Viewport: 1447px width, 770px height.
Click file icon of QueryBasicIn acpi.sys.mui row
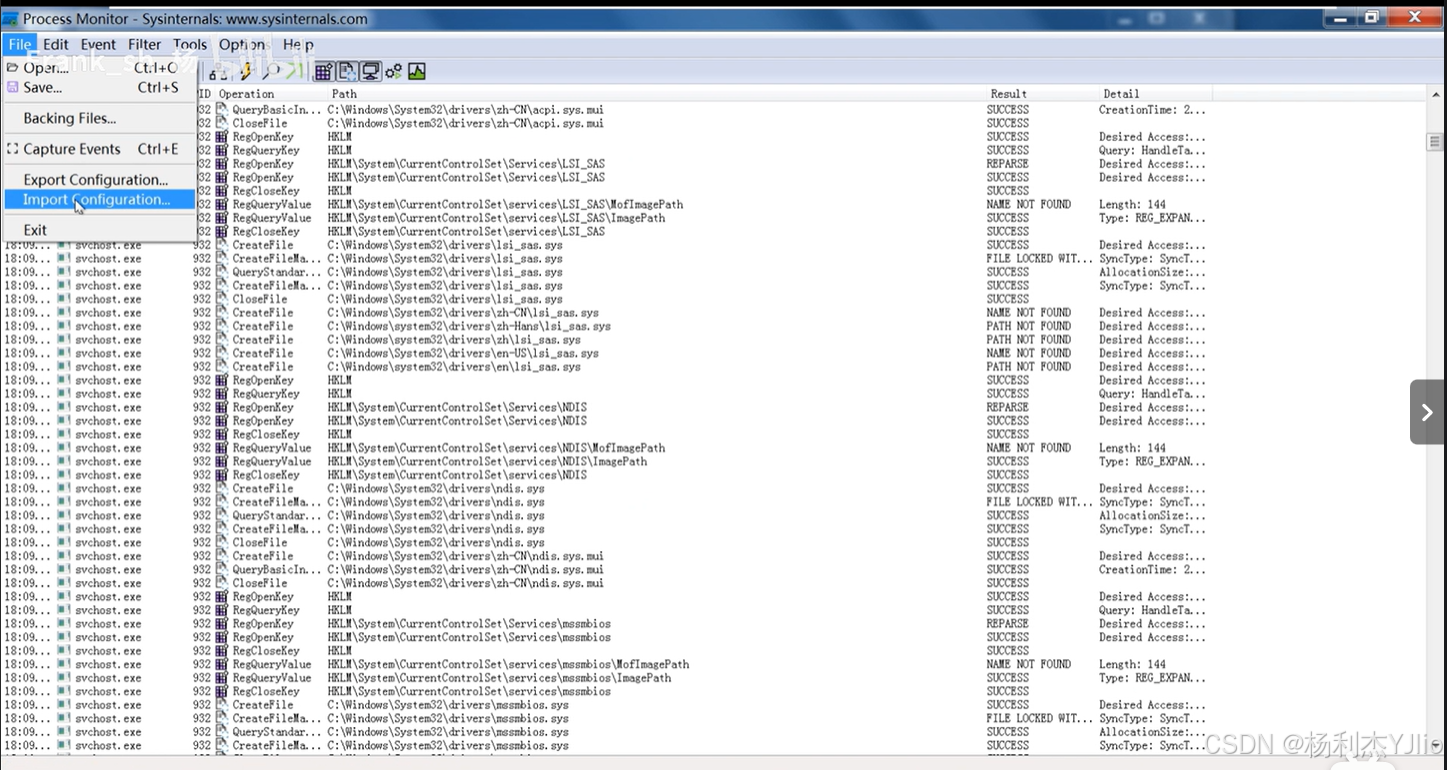click(x=222, y=109)
